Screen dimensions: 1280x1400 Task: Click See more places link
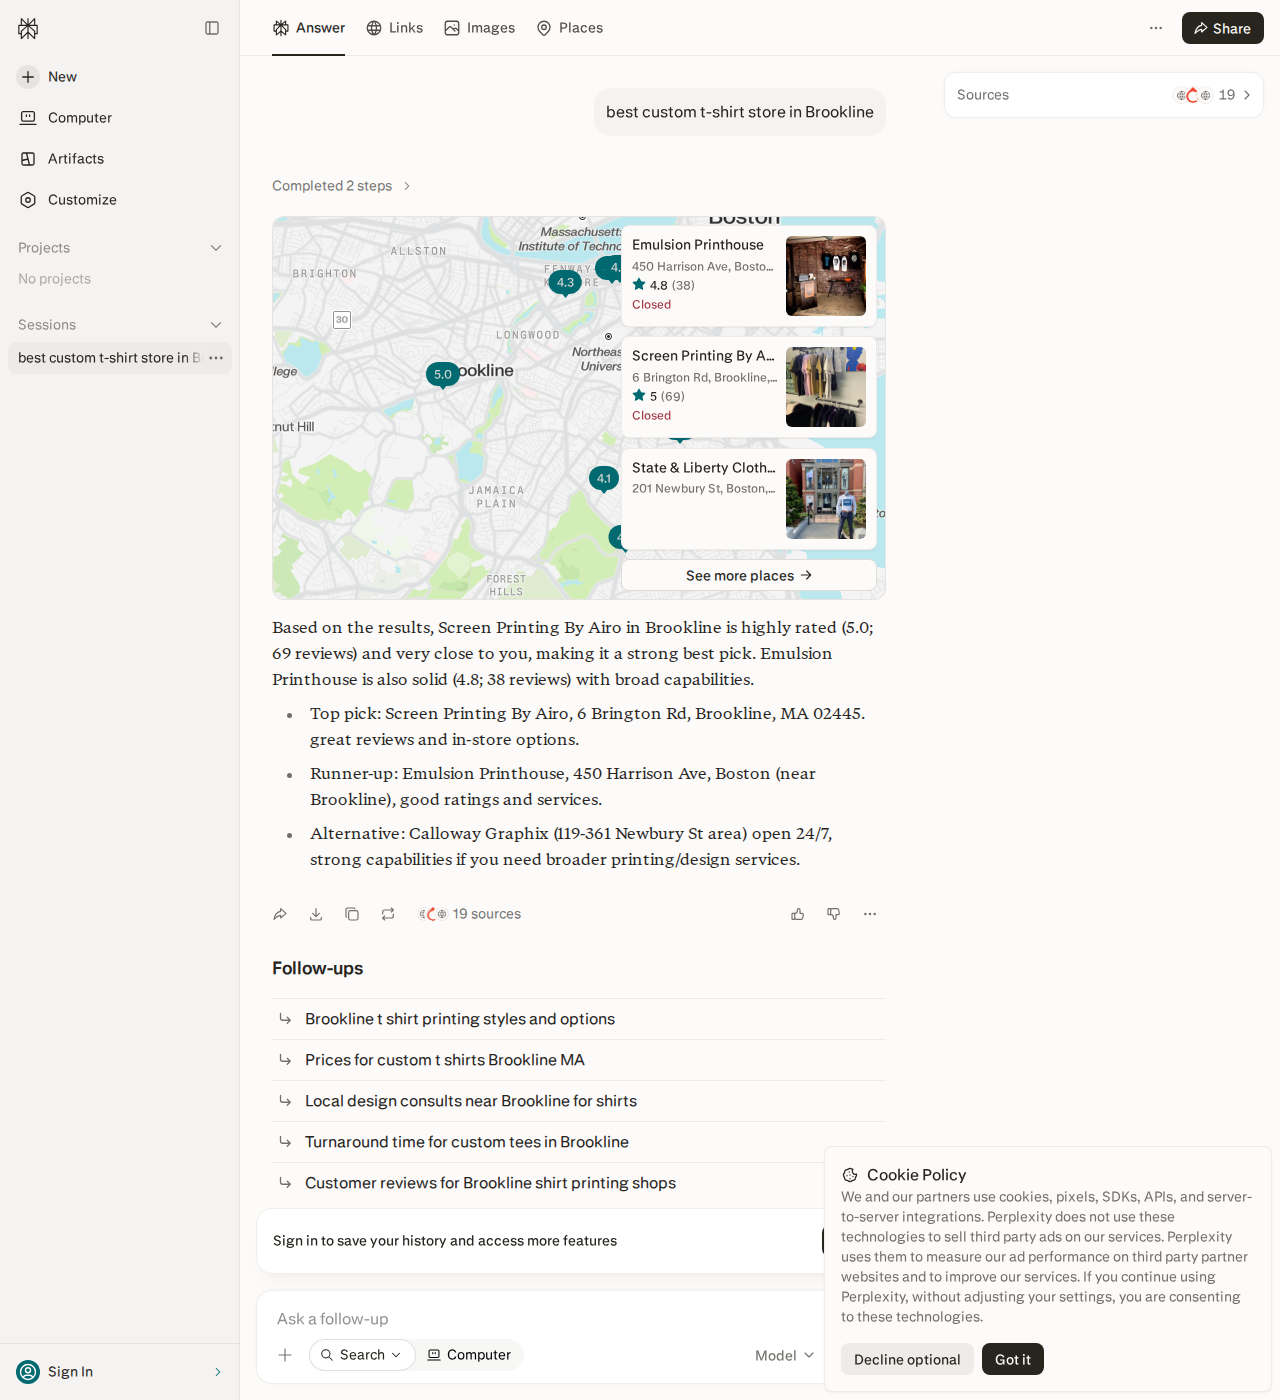pyautogui.click(x=749, y=575)
